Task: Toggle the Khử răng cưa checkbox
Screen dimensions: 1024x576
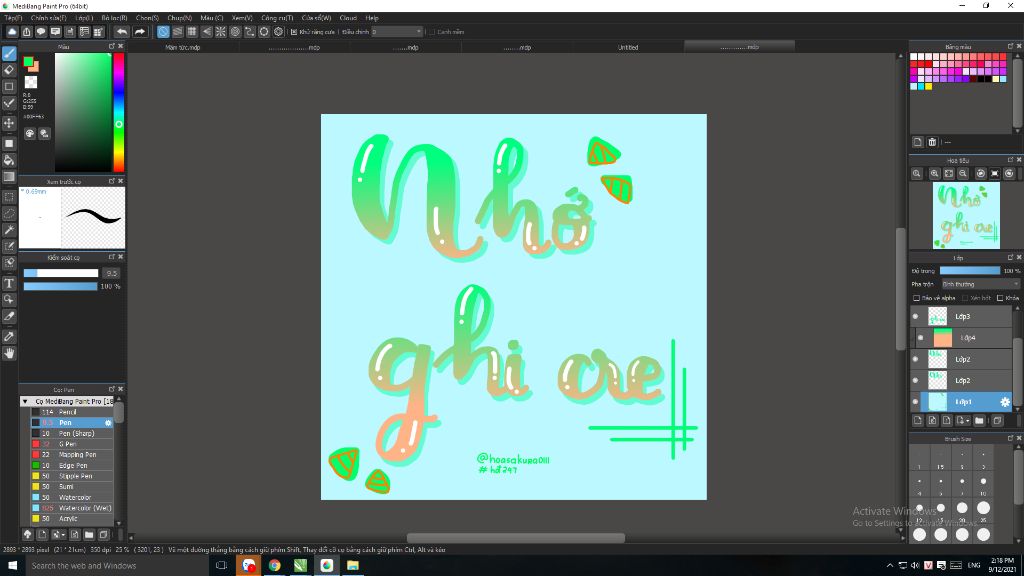Action: tap(294, 31)
